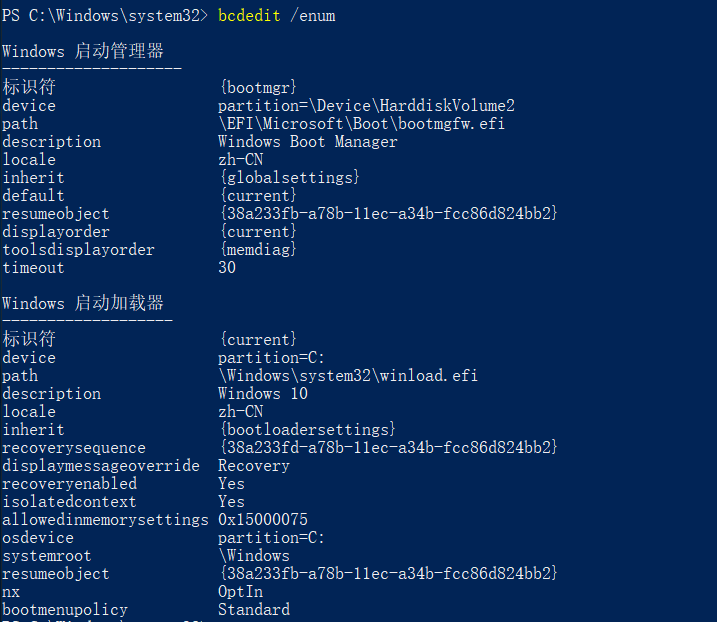Click the {memdiag} toolsdisplayorder value

pyautogui.click(x=258, y=250)
